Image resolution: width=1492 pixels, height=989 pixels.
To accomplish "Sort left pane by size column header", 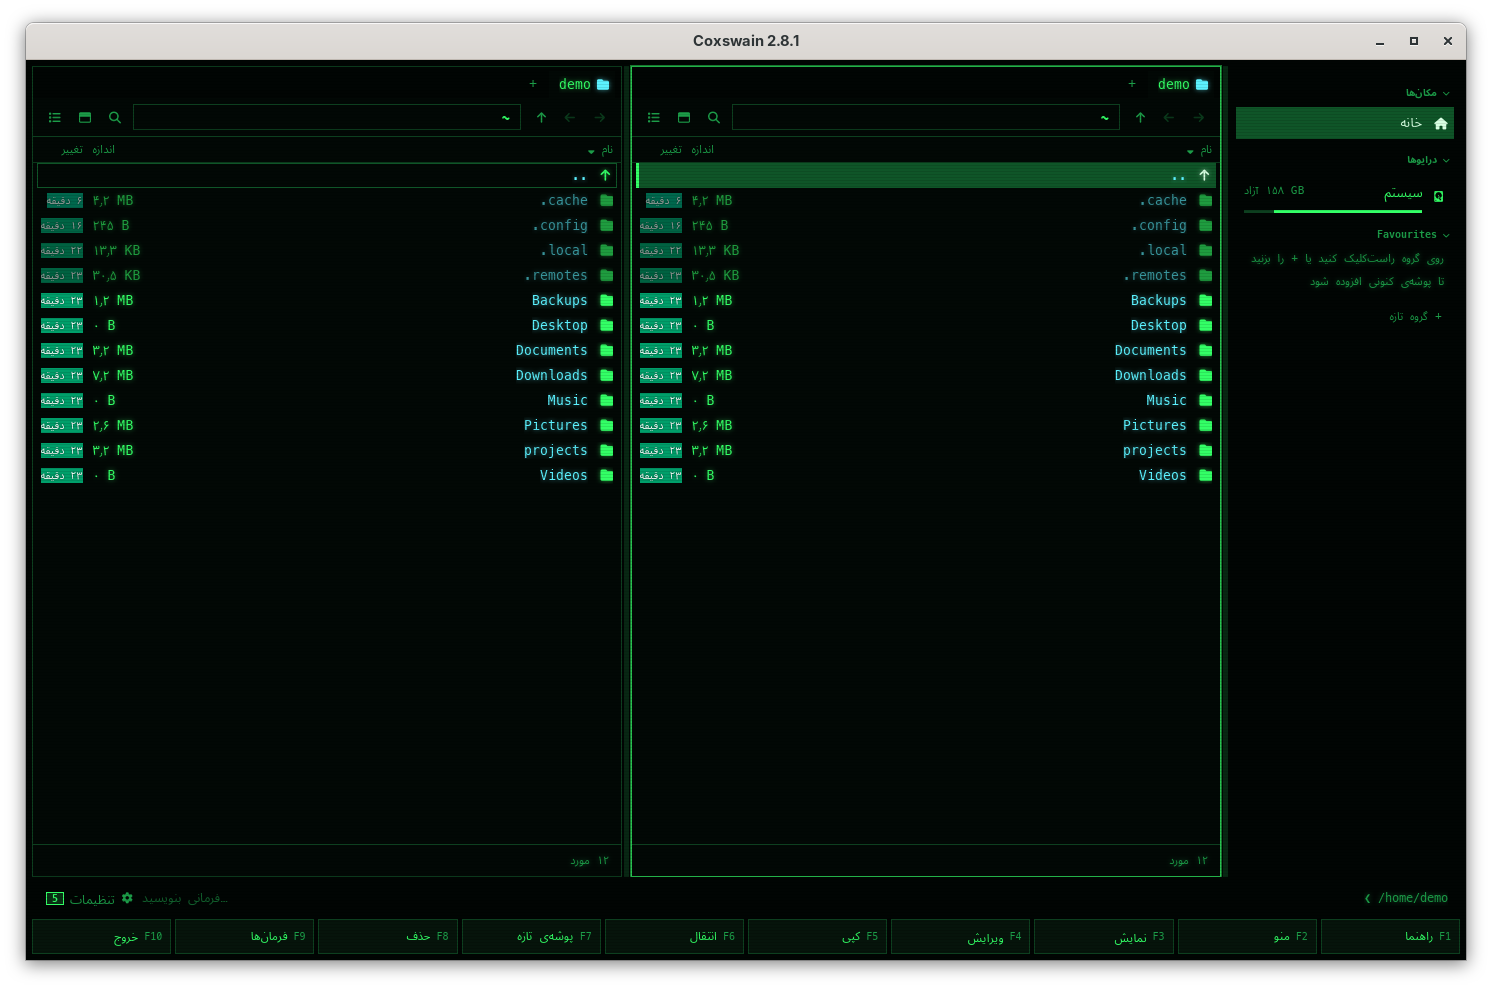I will pyautogui.click(x=104, y=150).
